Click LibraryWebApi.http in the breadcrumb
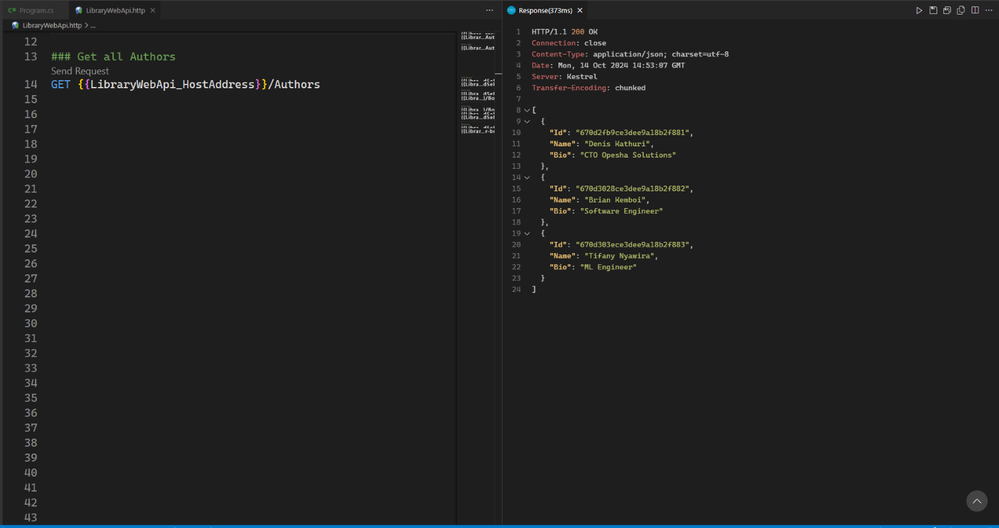Screen dimensions: 999x528 click(51, 25)
